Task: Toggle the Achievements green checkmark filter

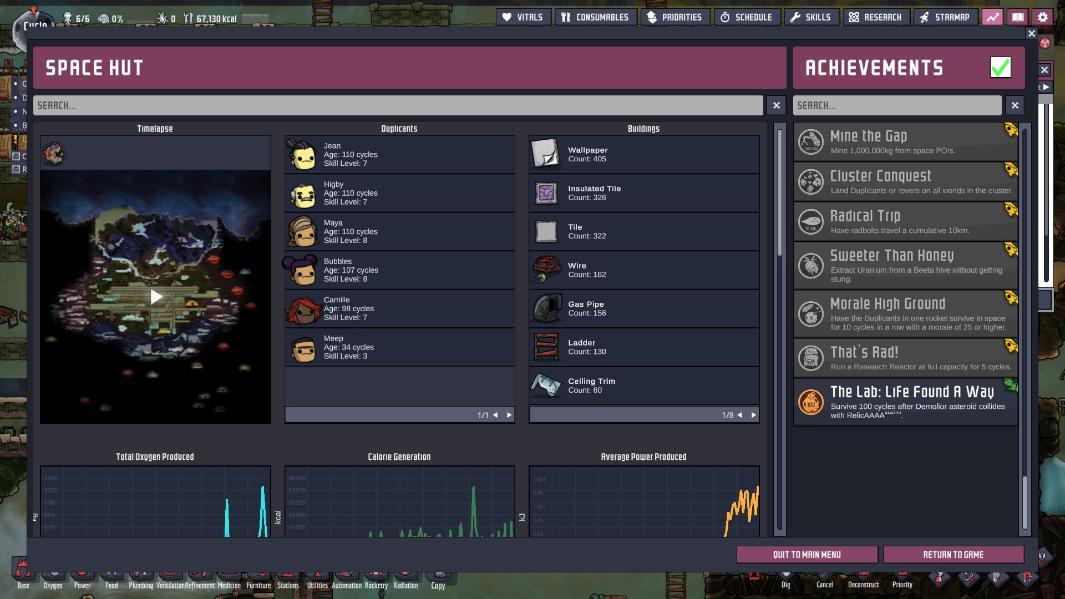Action: [1000, 67]
